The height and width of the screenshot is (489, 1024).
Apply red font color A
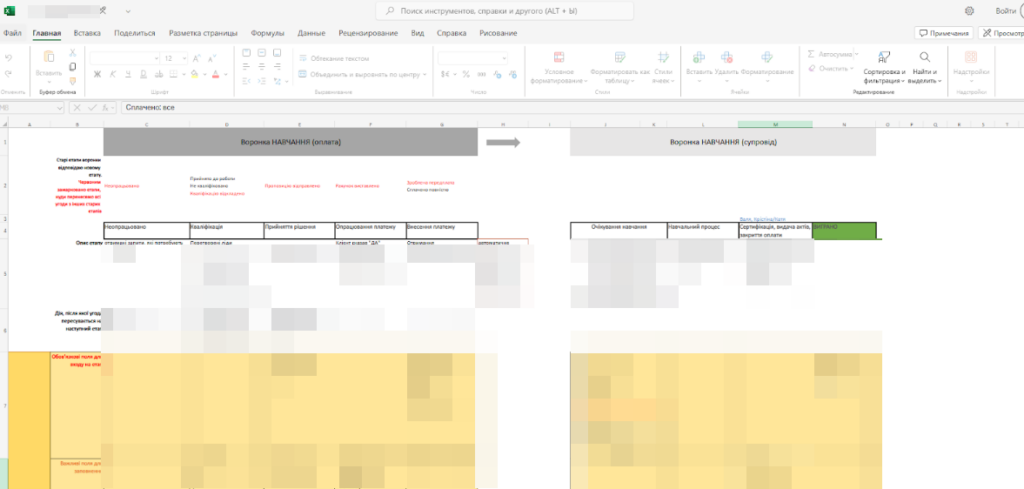(x=216, y=74)
